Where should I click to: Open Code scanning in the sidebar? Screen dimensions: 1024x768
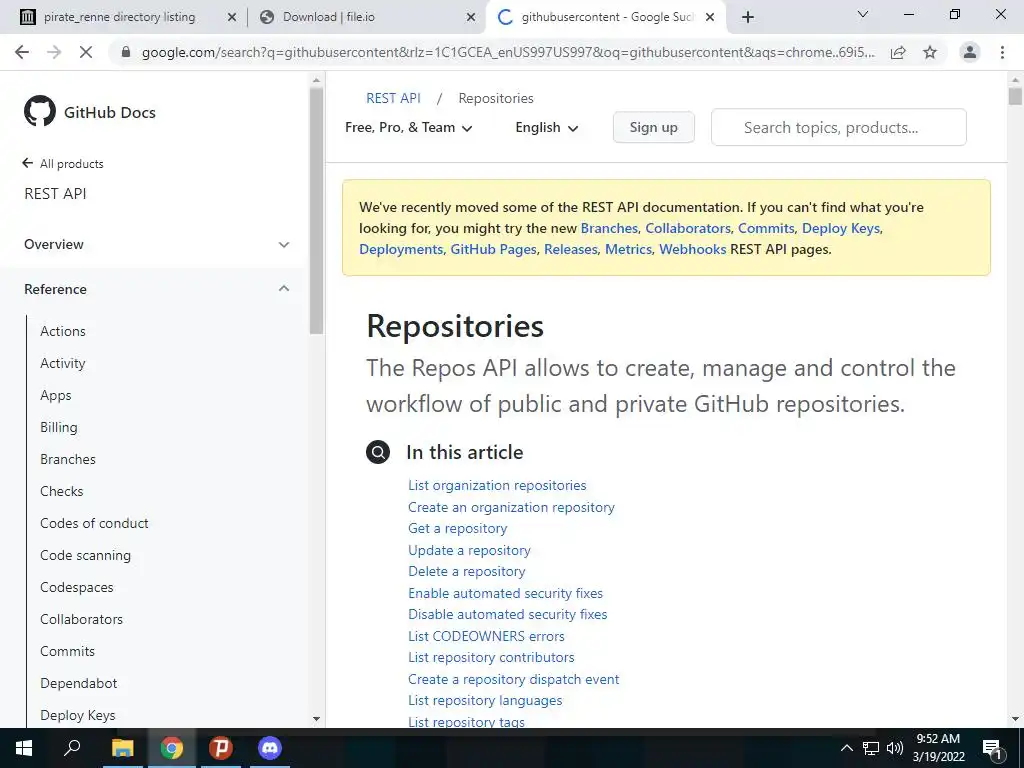click(86, 555)
